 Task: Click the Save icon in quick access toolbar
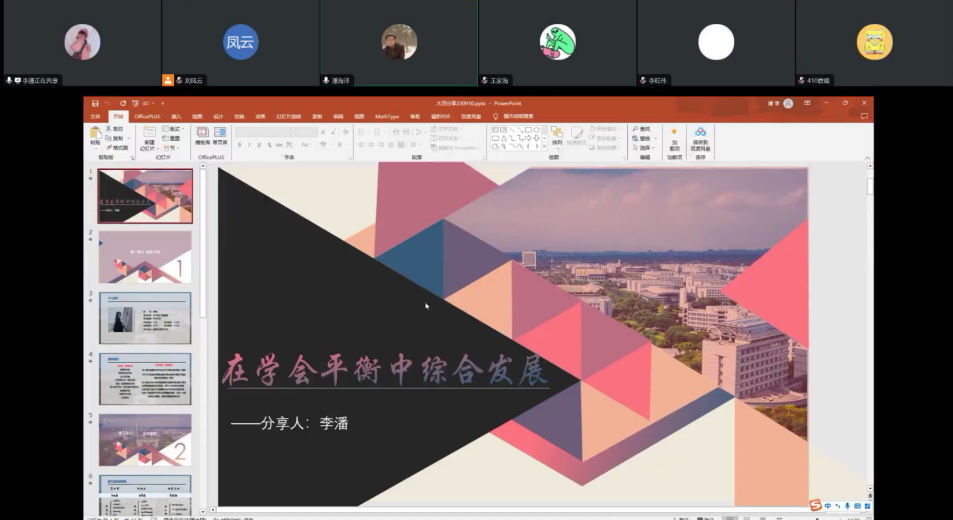[x=94, y=103]
